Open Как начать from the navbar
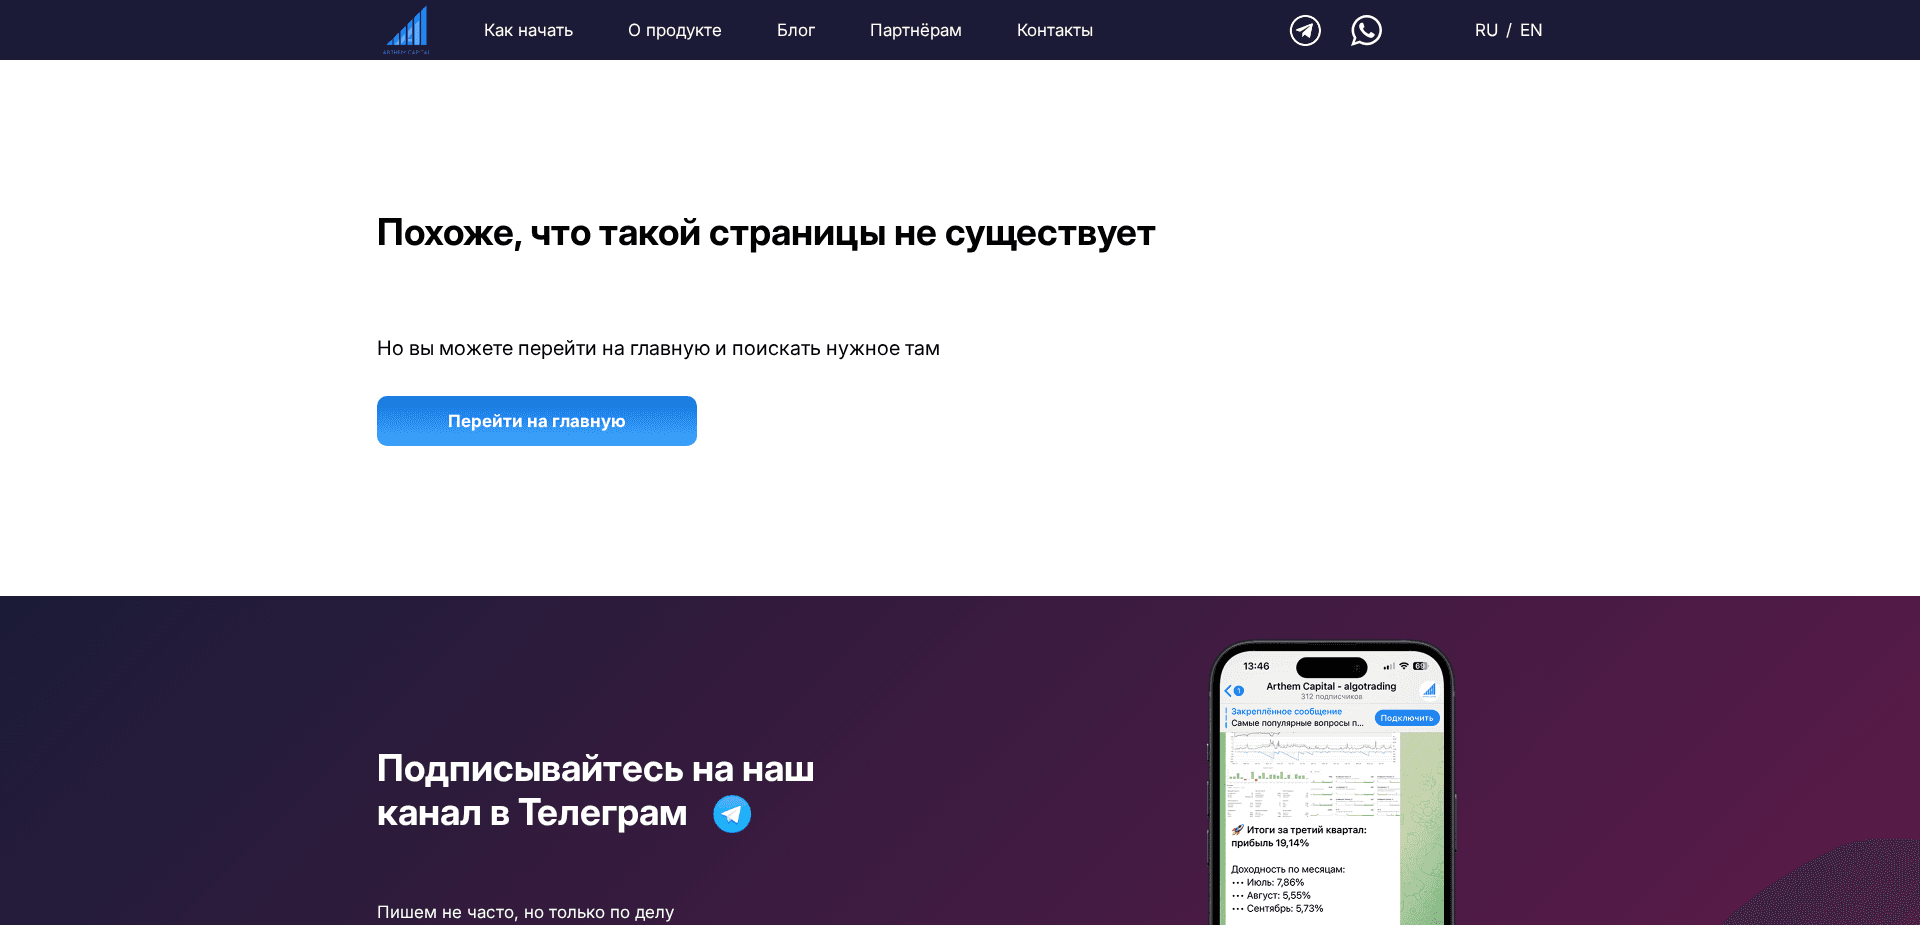The image size is (1920, 925). pyautogui.click(x=528, y=30)
